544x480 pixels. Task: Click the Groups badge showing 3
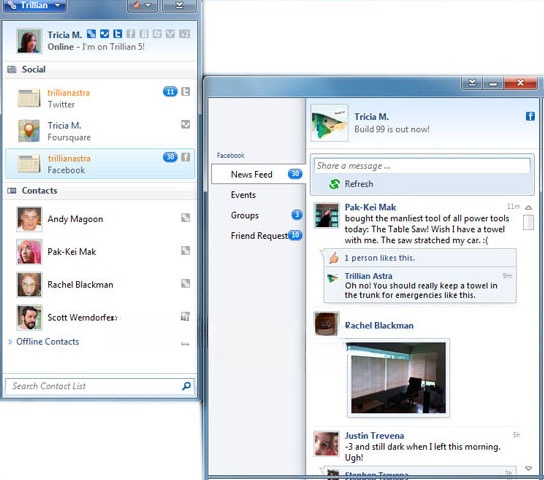[x=297, y=215]
